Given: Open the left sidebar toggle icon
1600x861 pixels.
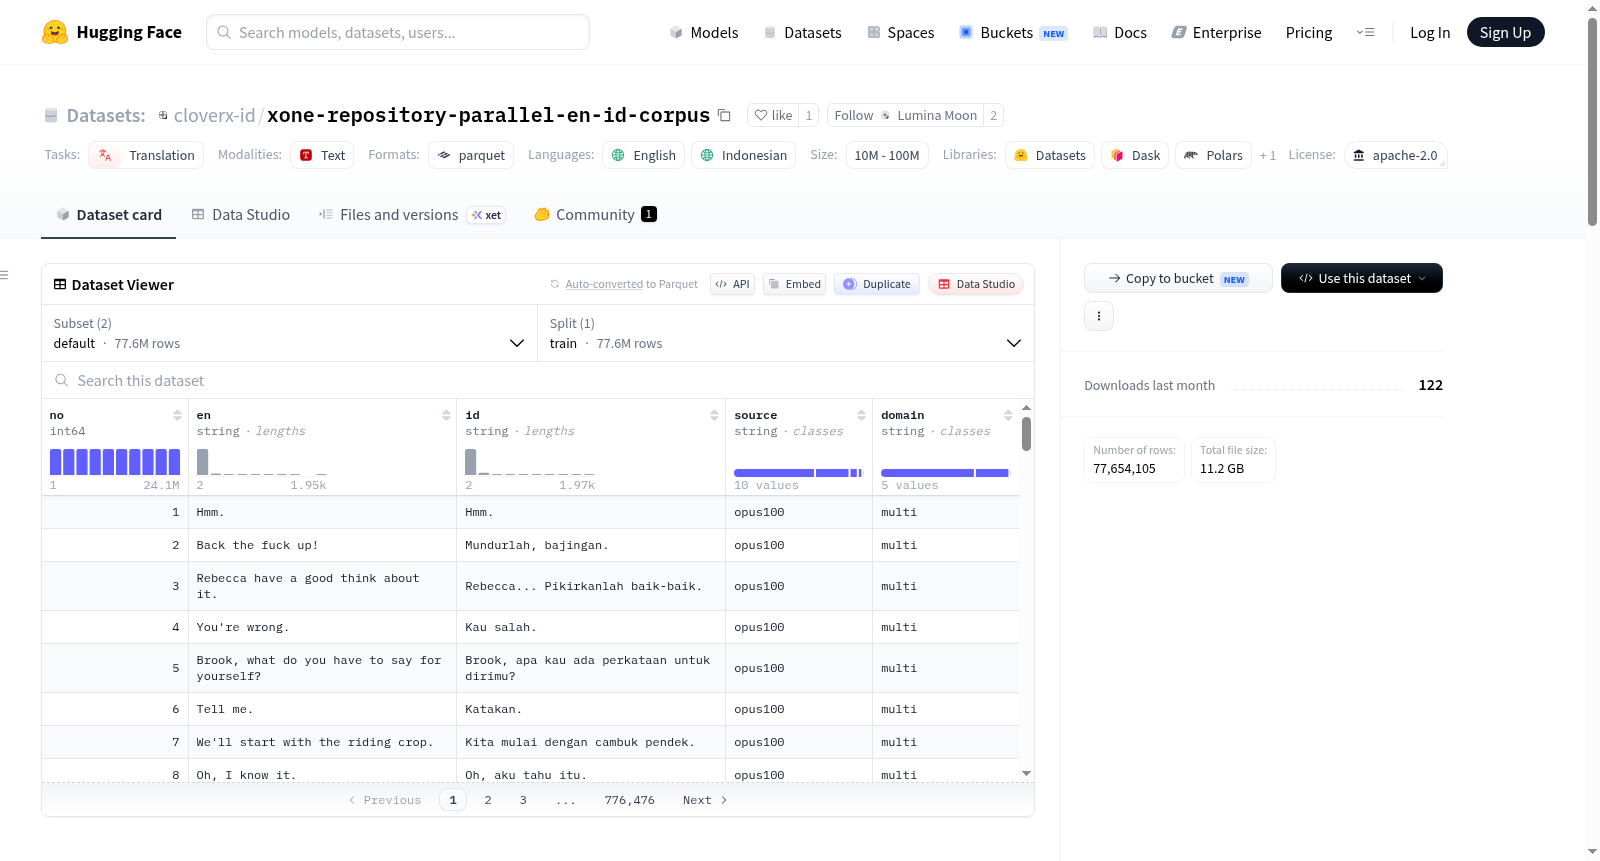Looking at the screenshot, I should (x=4, y=275).
